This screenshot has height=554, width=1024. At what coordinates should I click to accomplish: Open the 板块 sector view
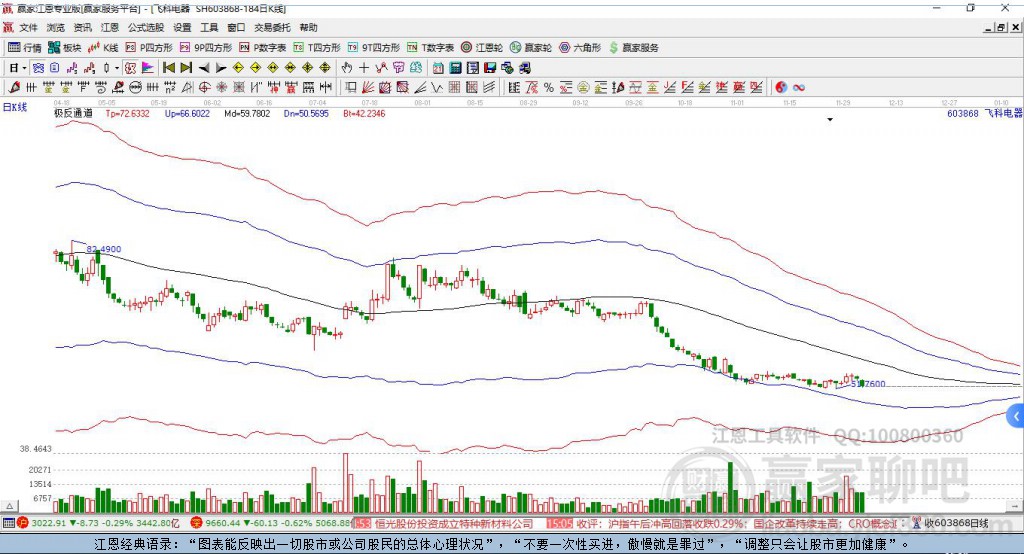coord(64,48)
